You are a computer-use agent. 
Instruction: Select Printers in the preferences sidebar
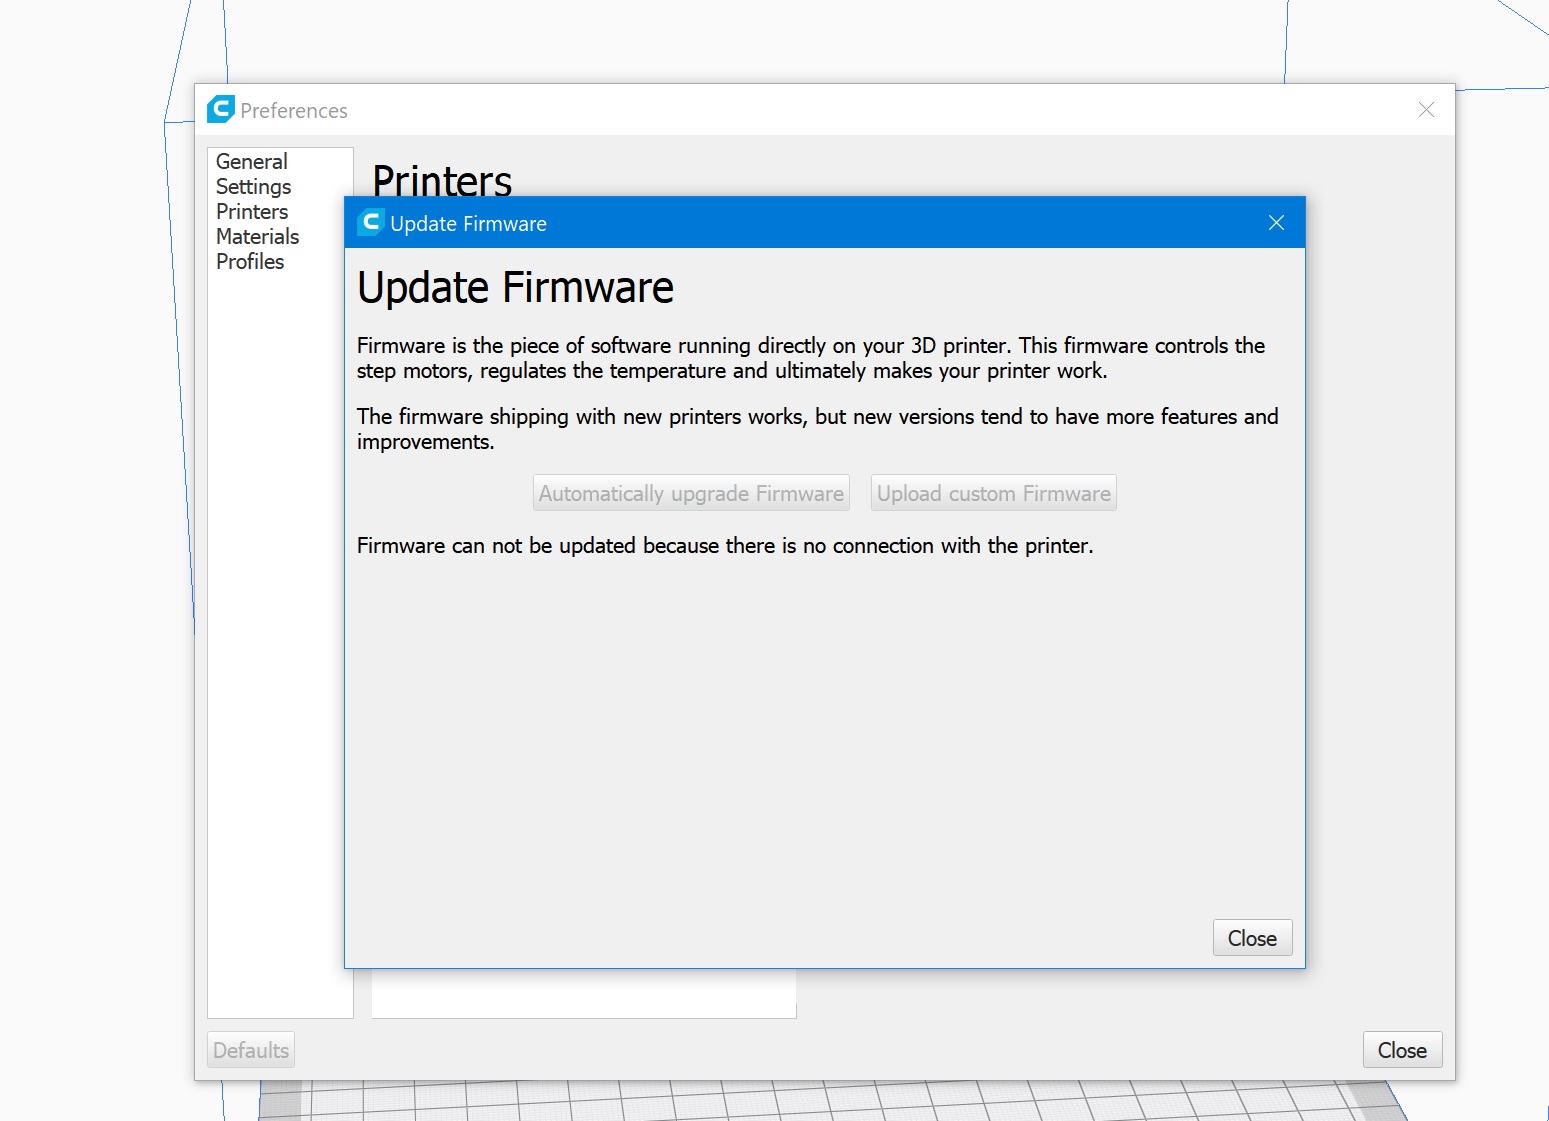pos(252,211)
